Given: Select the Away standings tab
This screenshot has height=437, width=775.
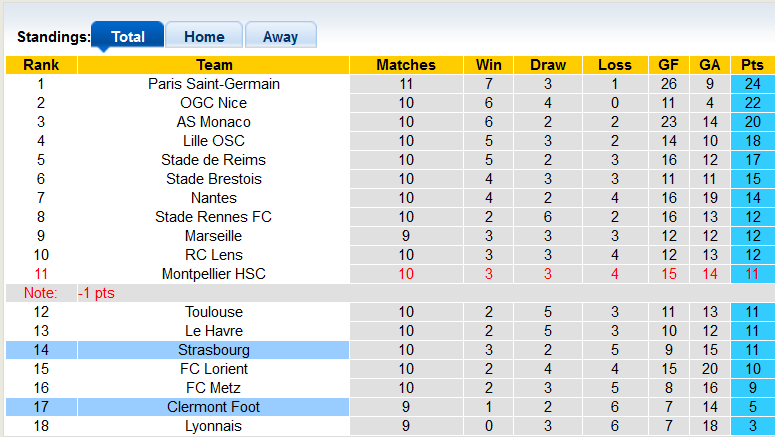Looking at the screenshot, I should [x=280, y=36].
